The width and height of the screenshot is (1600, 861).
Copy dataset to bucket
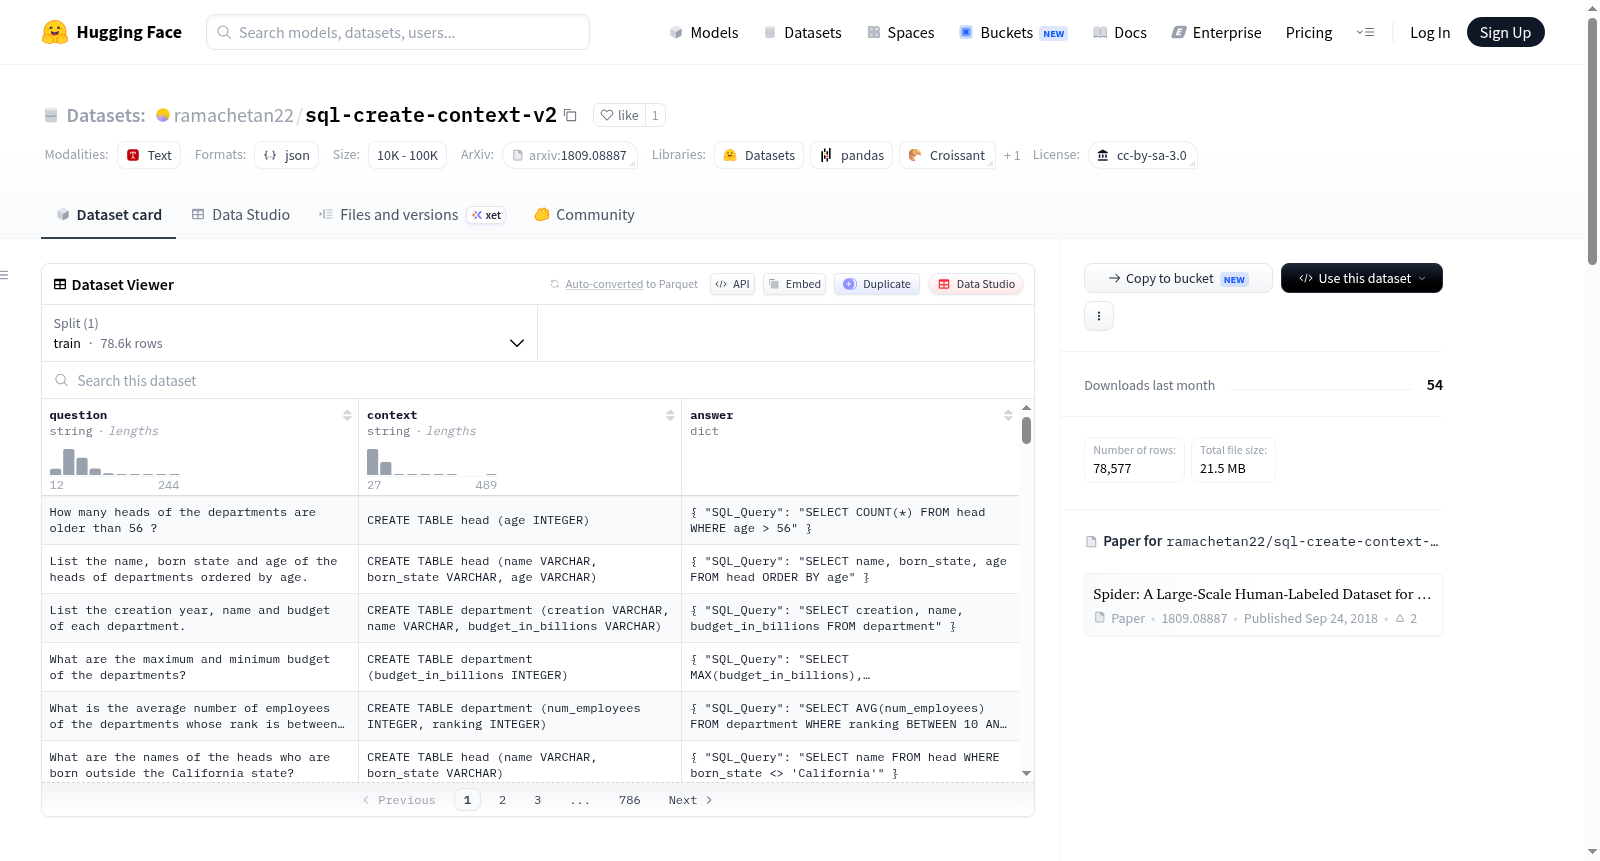(1178, 278)
